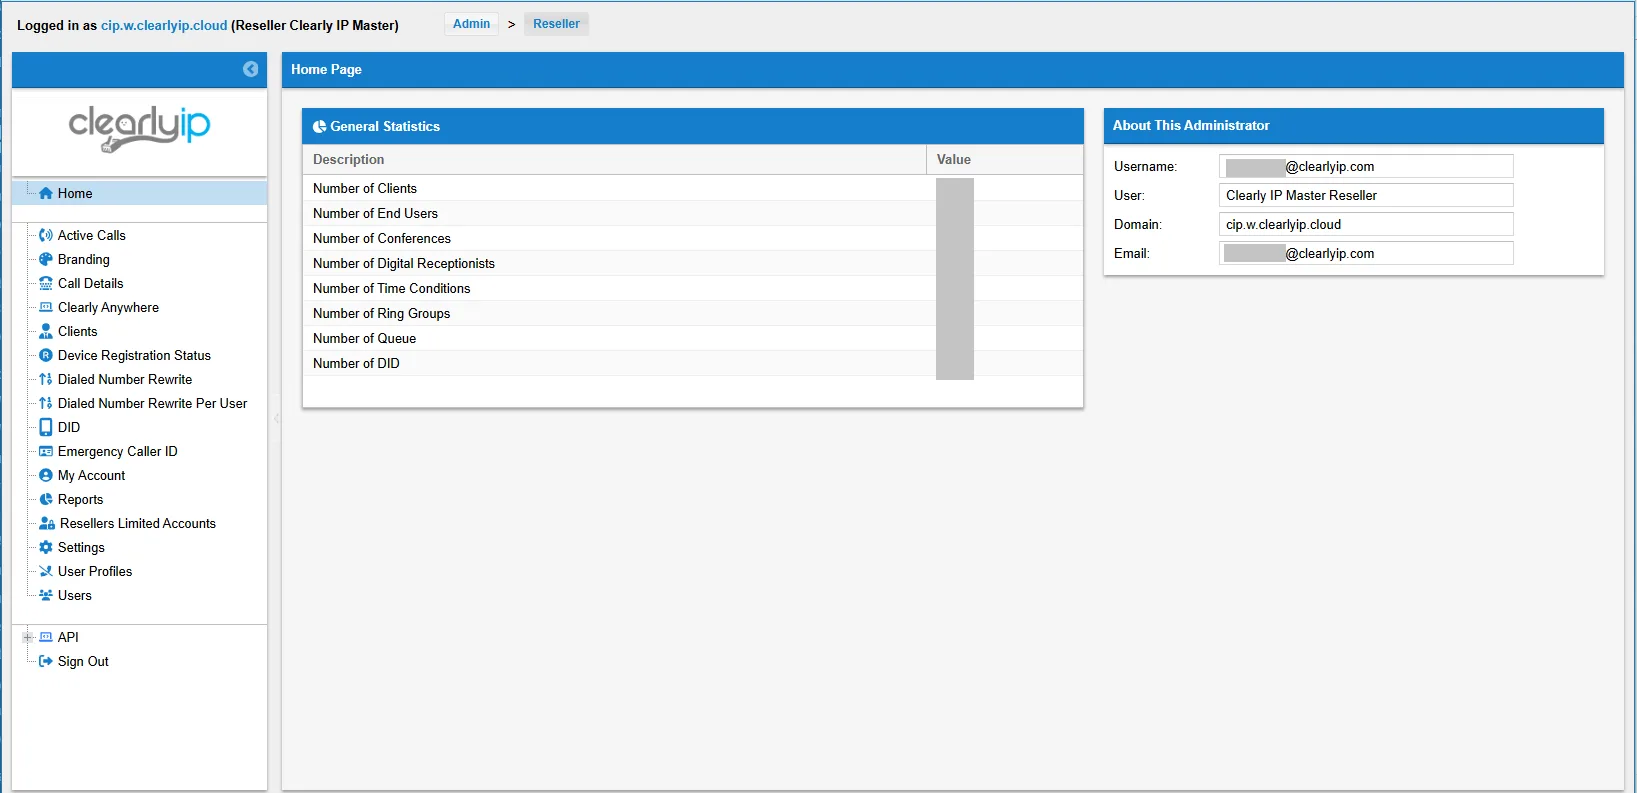Click the Settings gear icon
Image resolution: width=1637 pixels, height=793 pixels.
click(46, 547)
